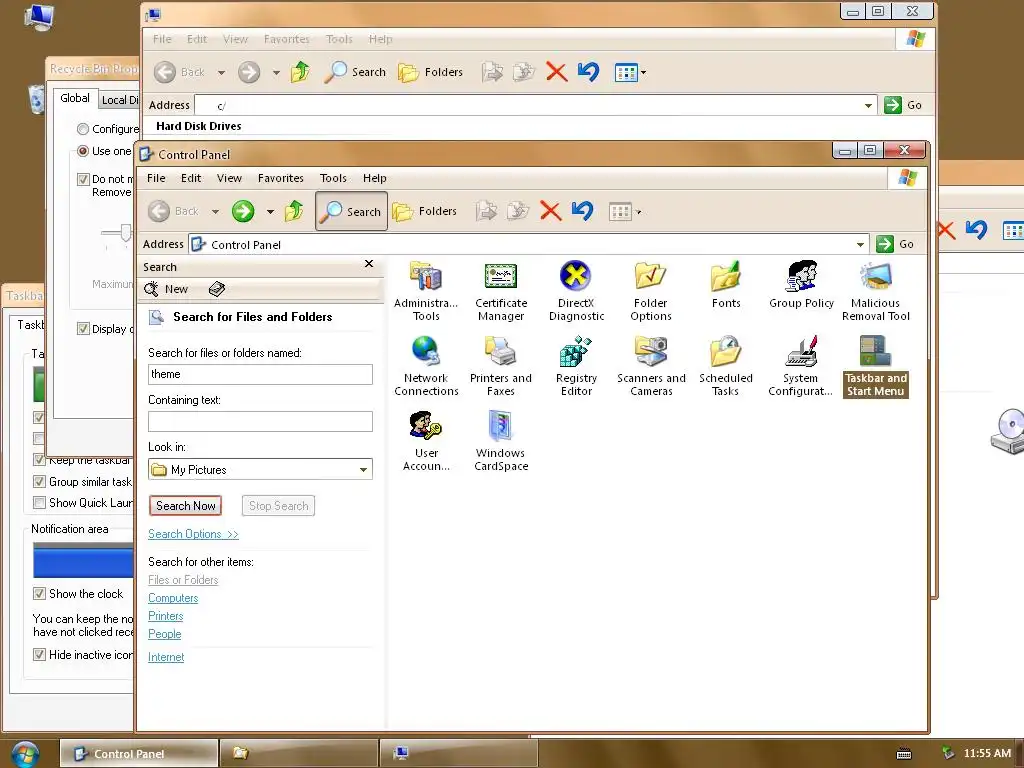Toggle Folders button in Control Panel toolbar
The width and height of the screenshot is (1024, 768).
click(x=424, y=211)
